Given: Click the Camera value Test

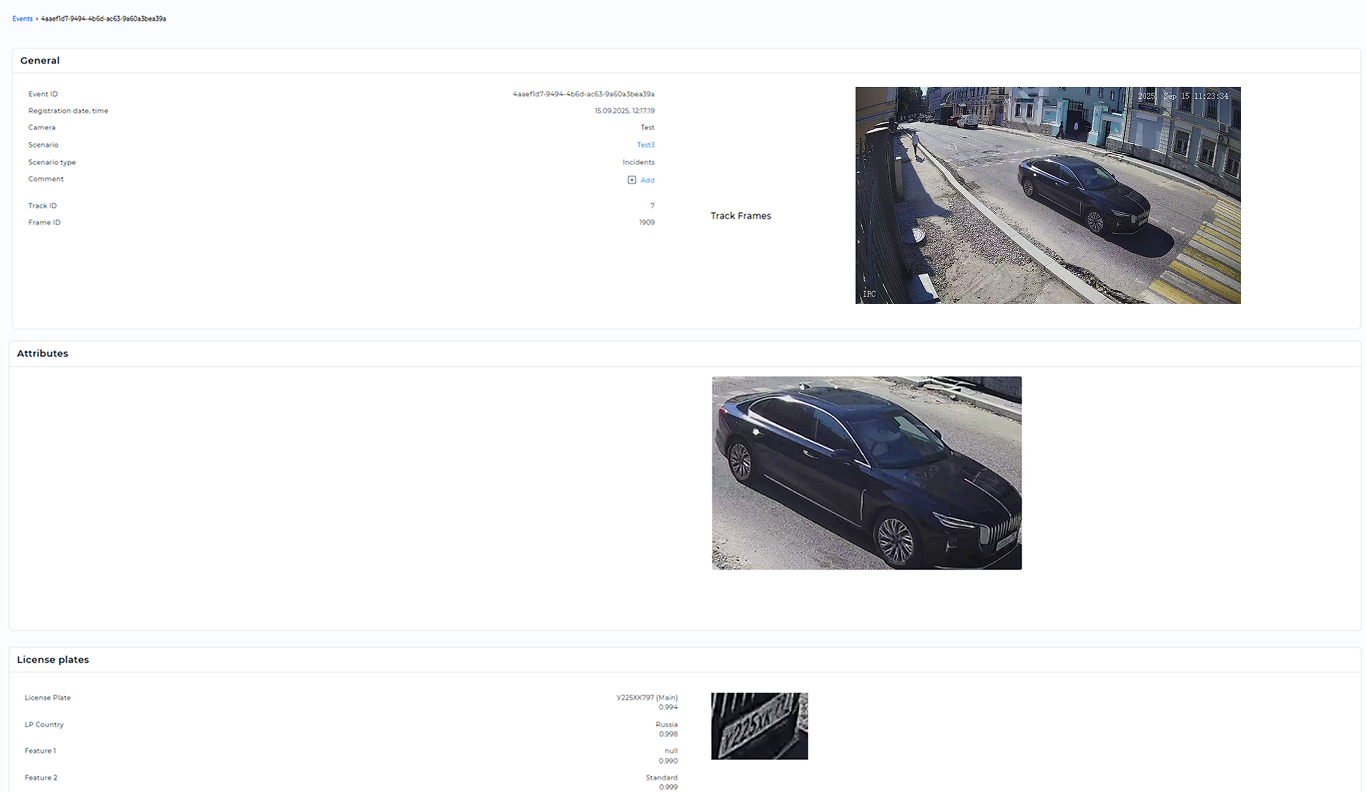Looking at the screenshot, I should pos(647,128).
